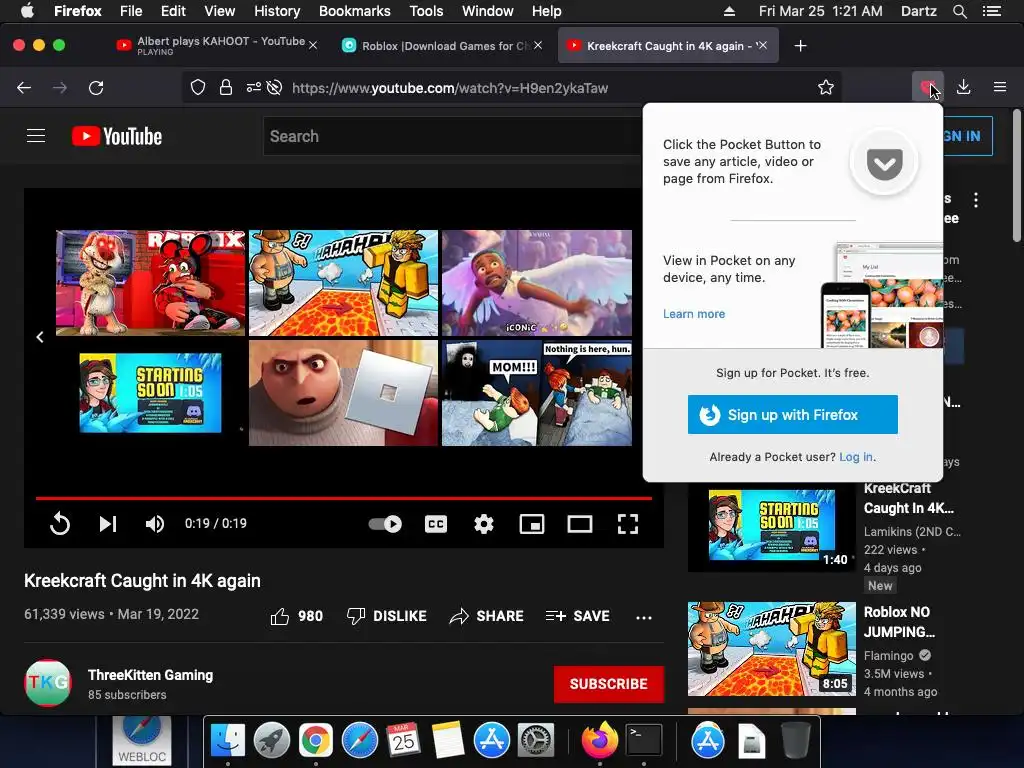The width and height of the screenshot is (1024, 768).
Task: Open the Learn more link in Pocket panel
Action: (694, 314)
